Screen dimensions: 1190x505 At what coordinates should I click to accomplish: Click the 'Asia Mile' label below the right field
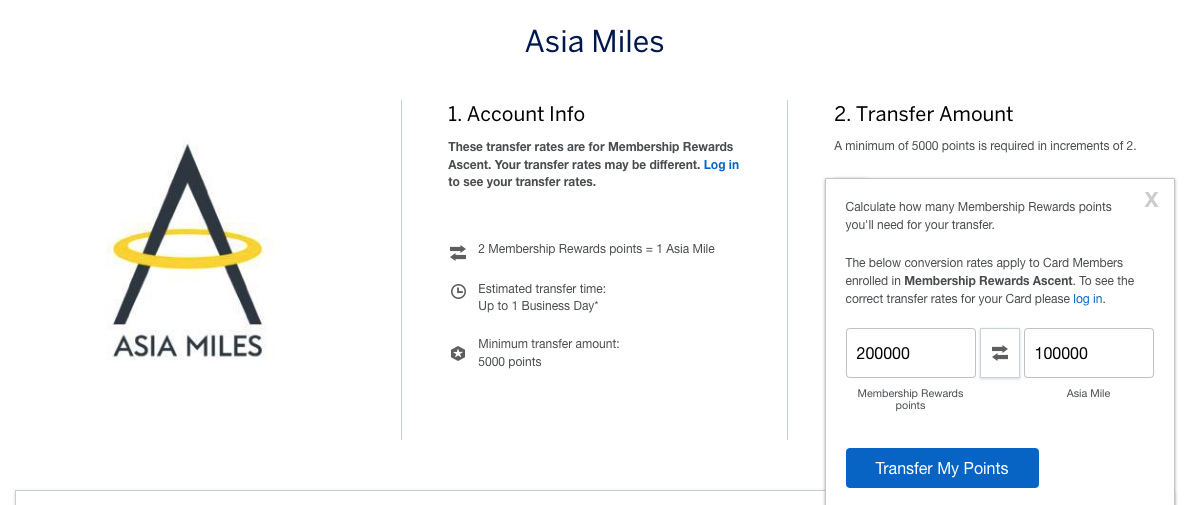click(1088, 394)
